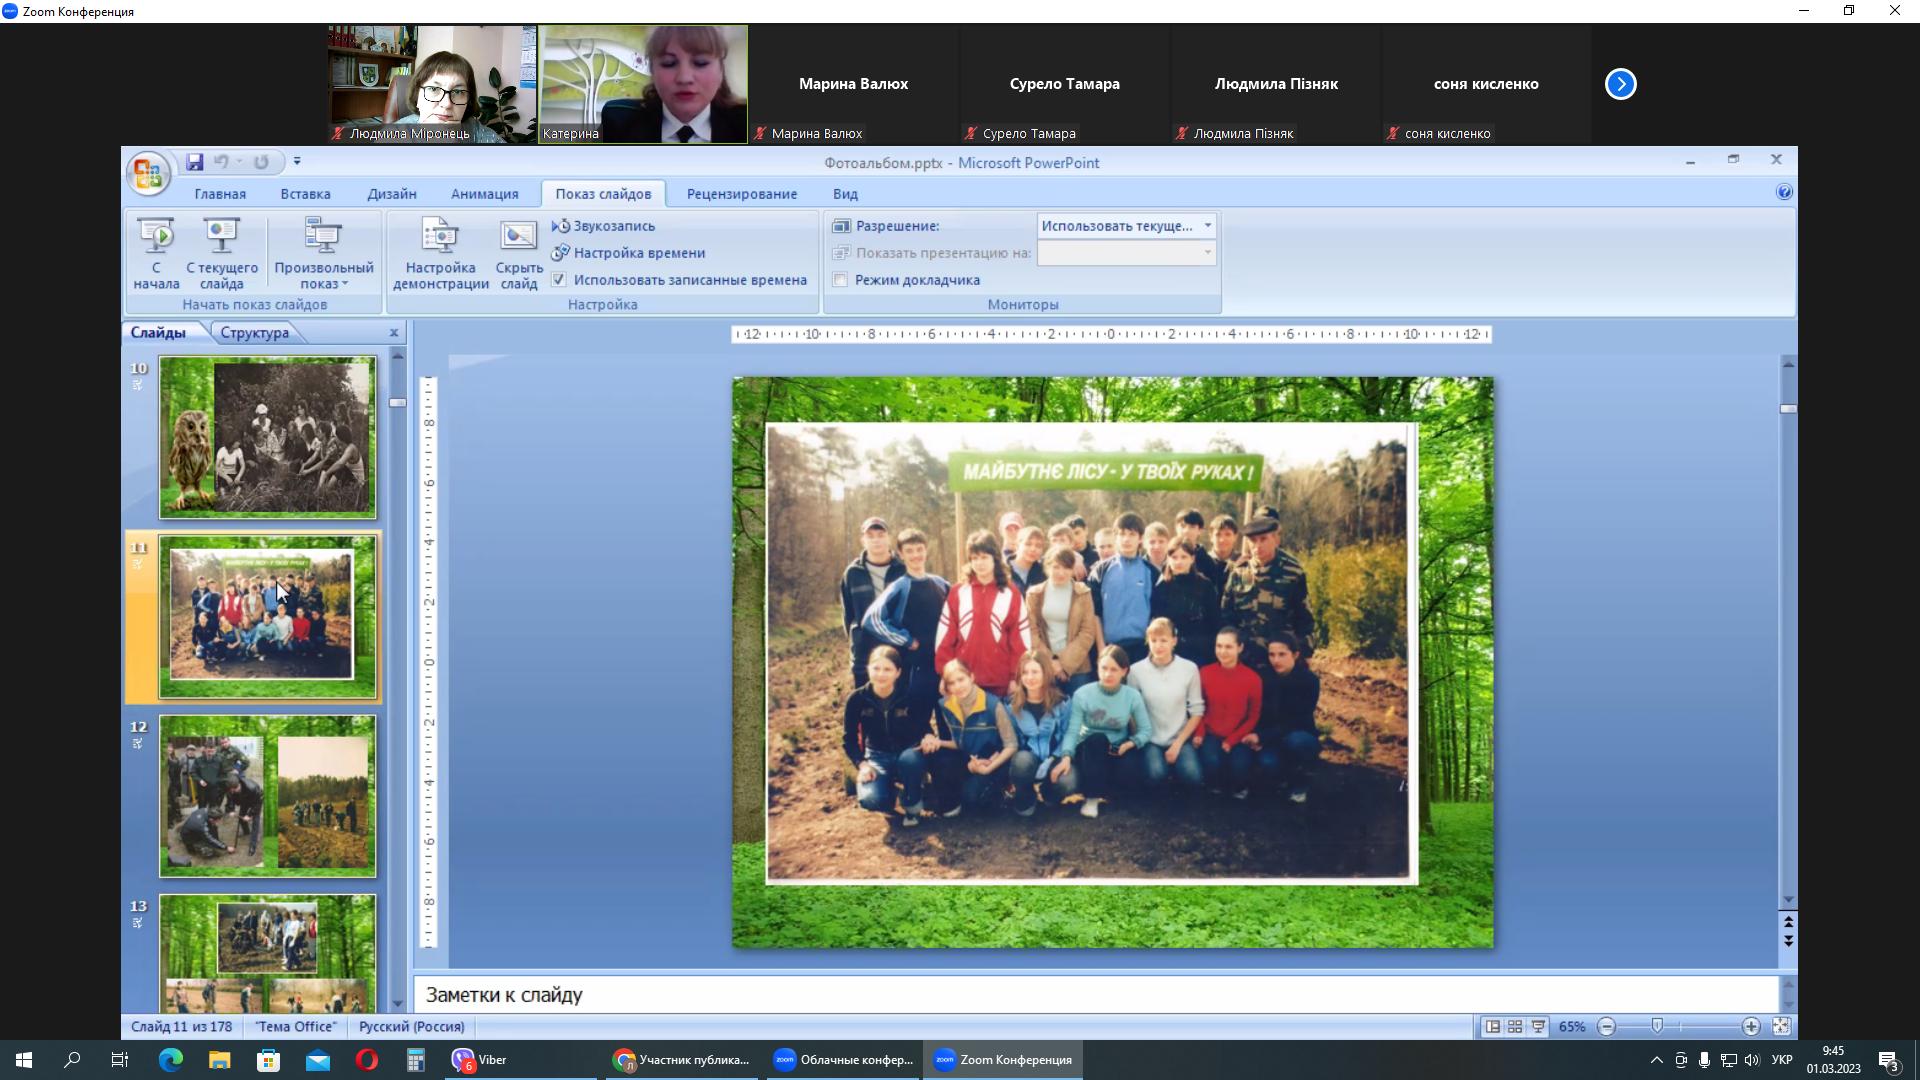Open the Анимация ribbon tab

point(484,194)
